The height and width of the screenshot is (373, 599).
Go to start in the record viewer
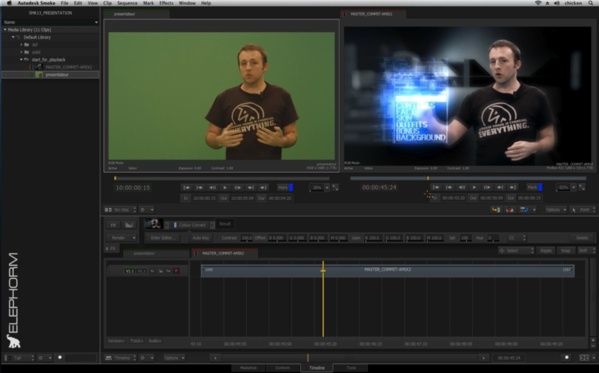coord(436,187)
